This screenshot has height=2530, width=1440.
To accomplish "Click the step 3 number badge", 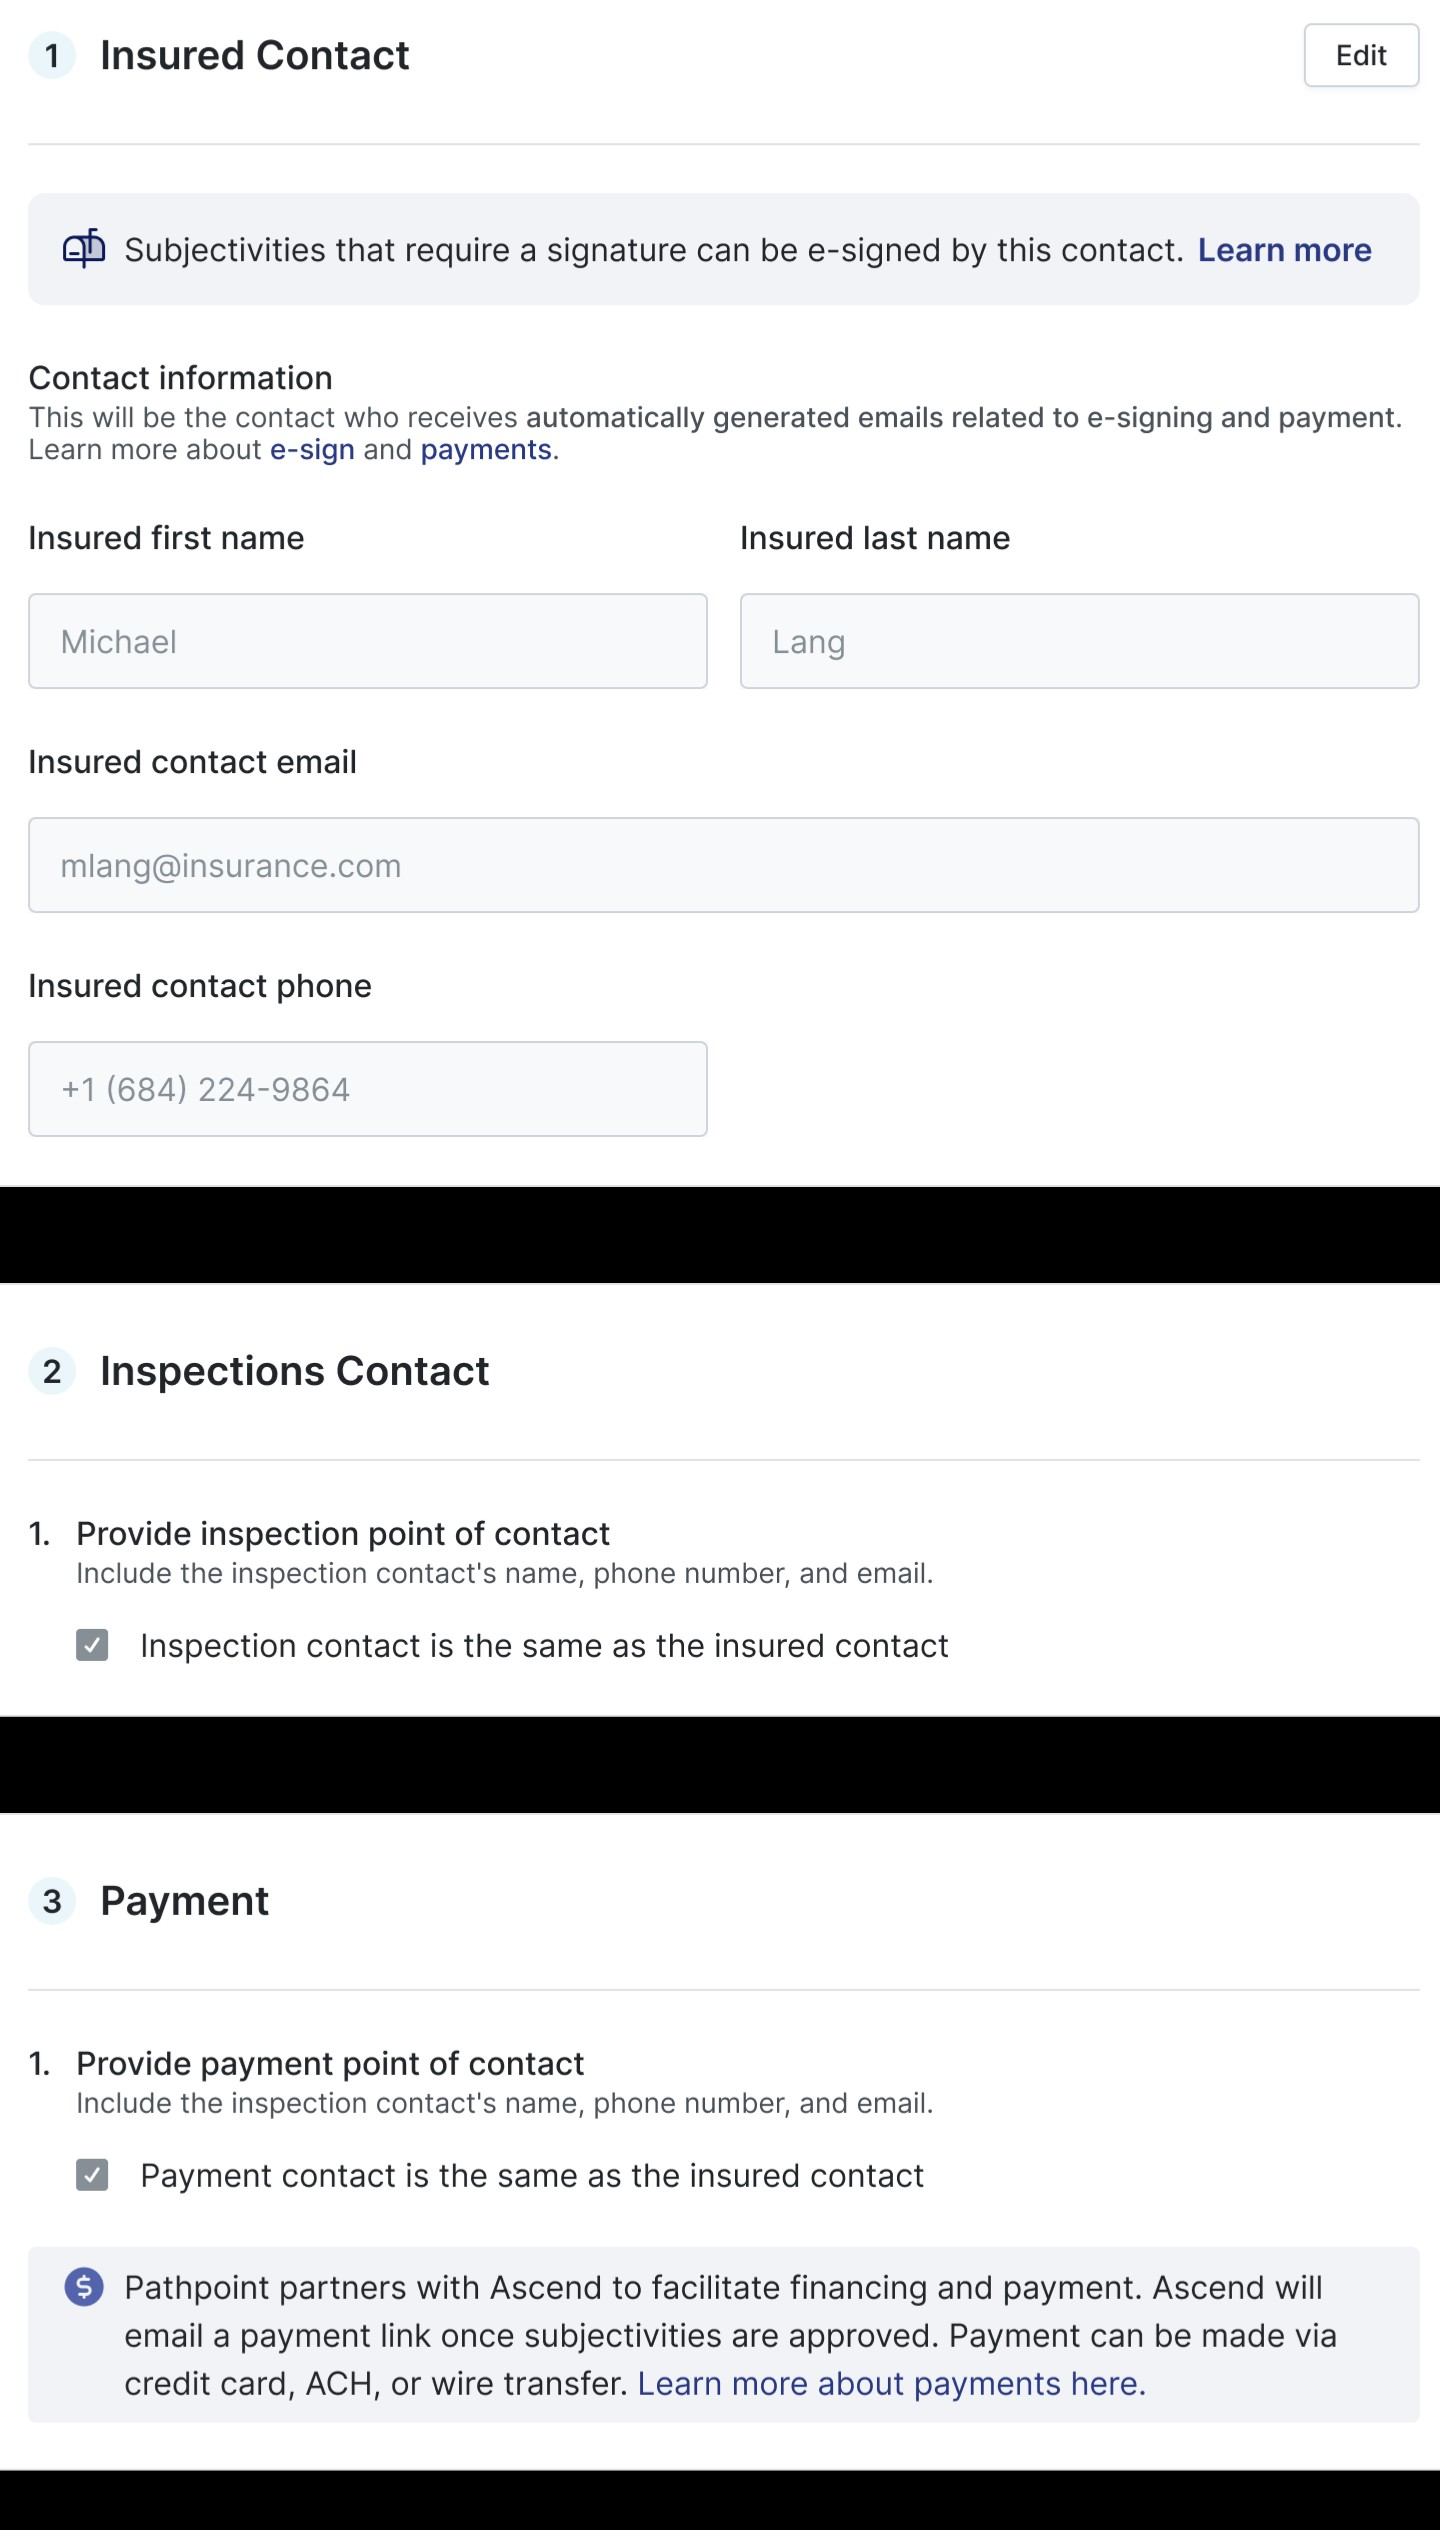I will (52, 1901).
